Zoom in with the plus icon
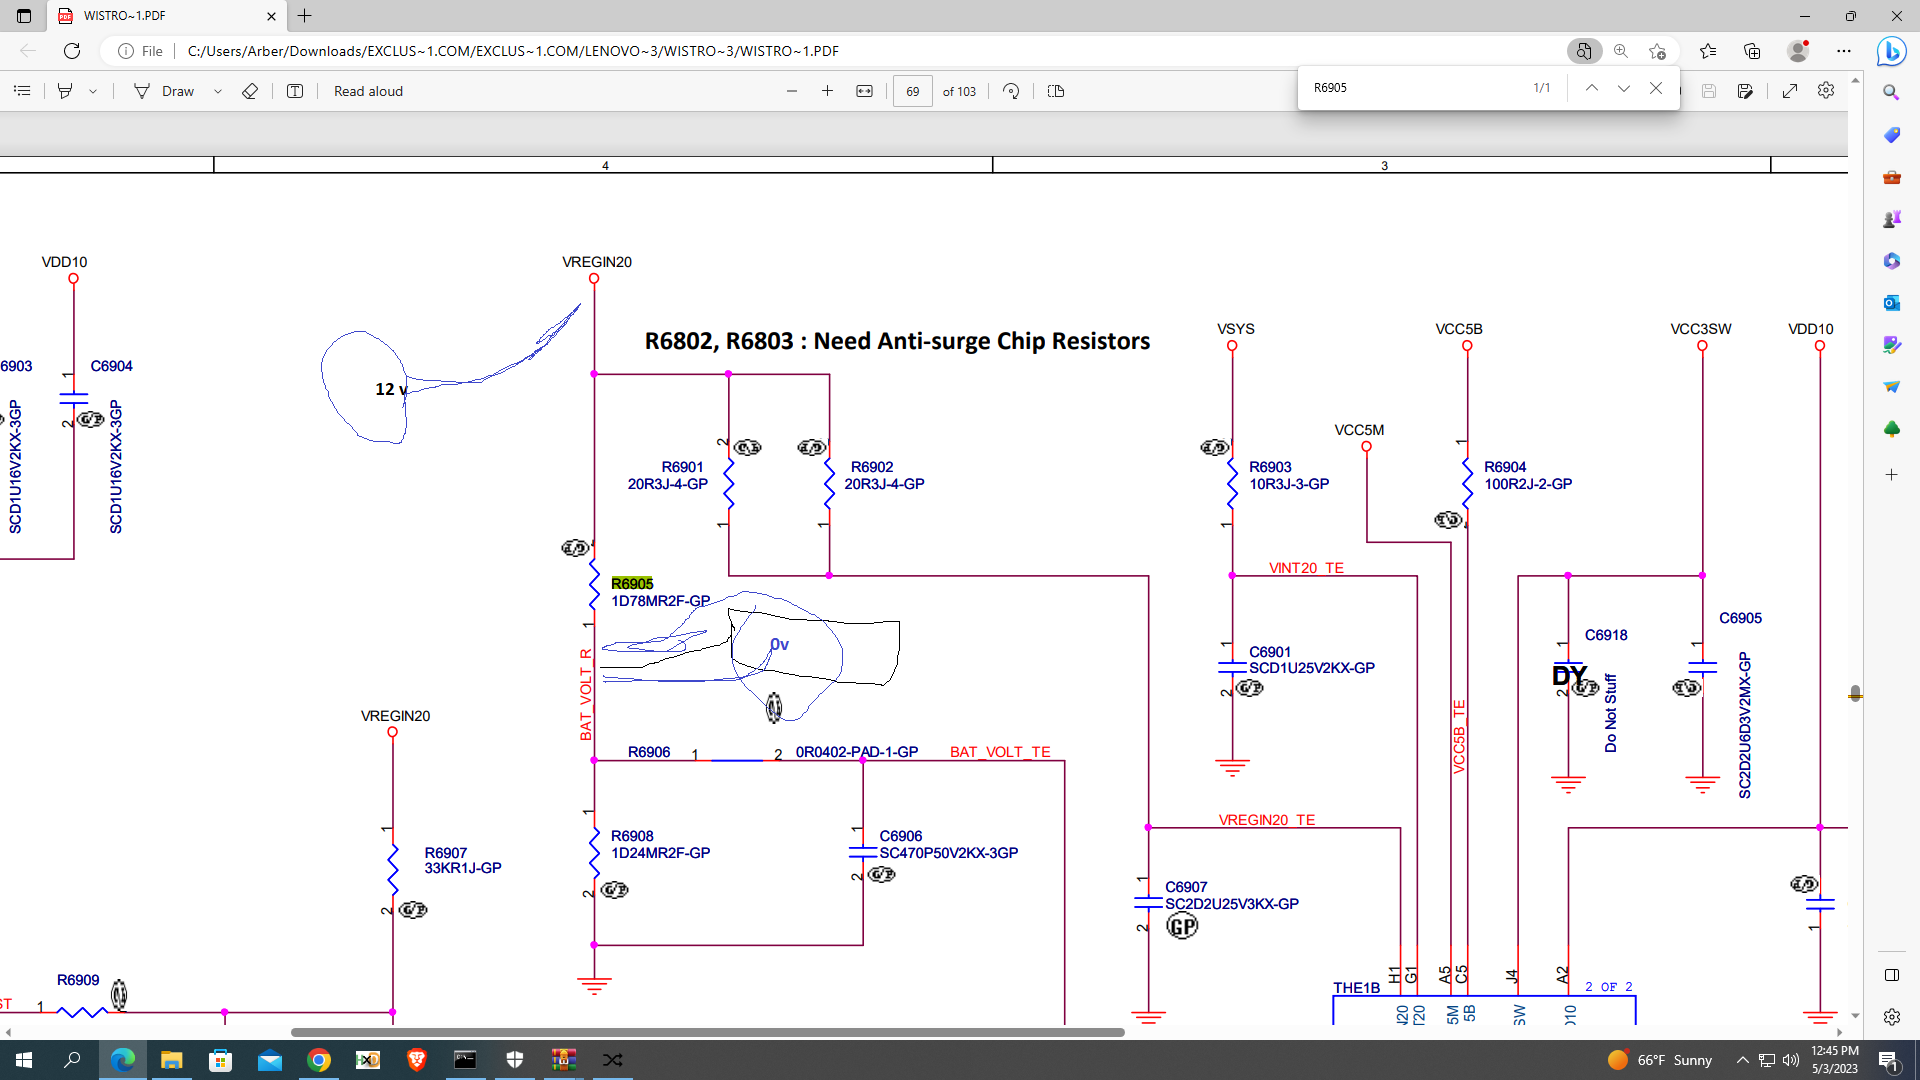 (827, 91)
